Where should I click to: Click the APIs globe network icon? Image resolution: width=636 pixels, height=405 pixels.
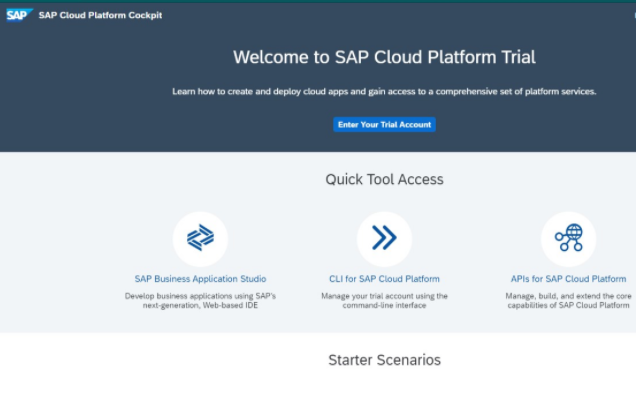pyautogui.click(x=568, y=238)
